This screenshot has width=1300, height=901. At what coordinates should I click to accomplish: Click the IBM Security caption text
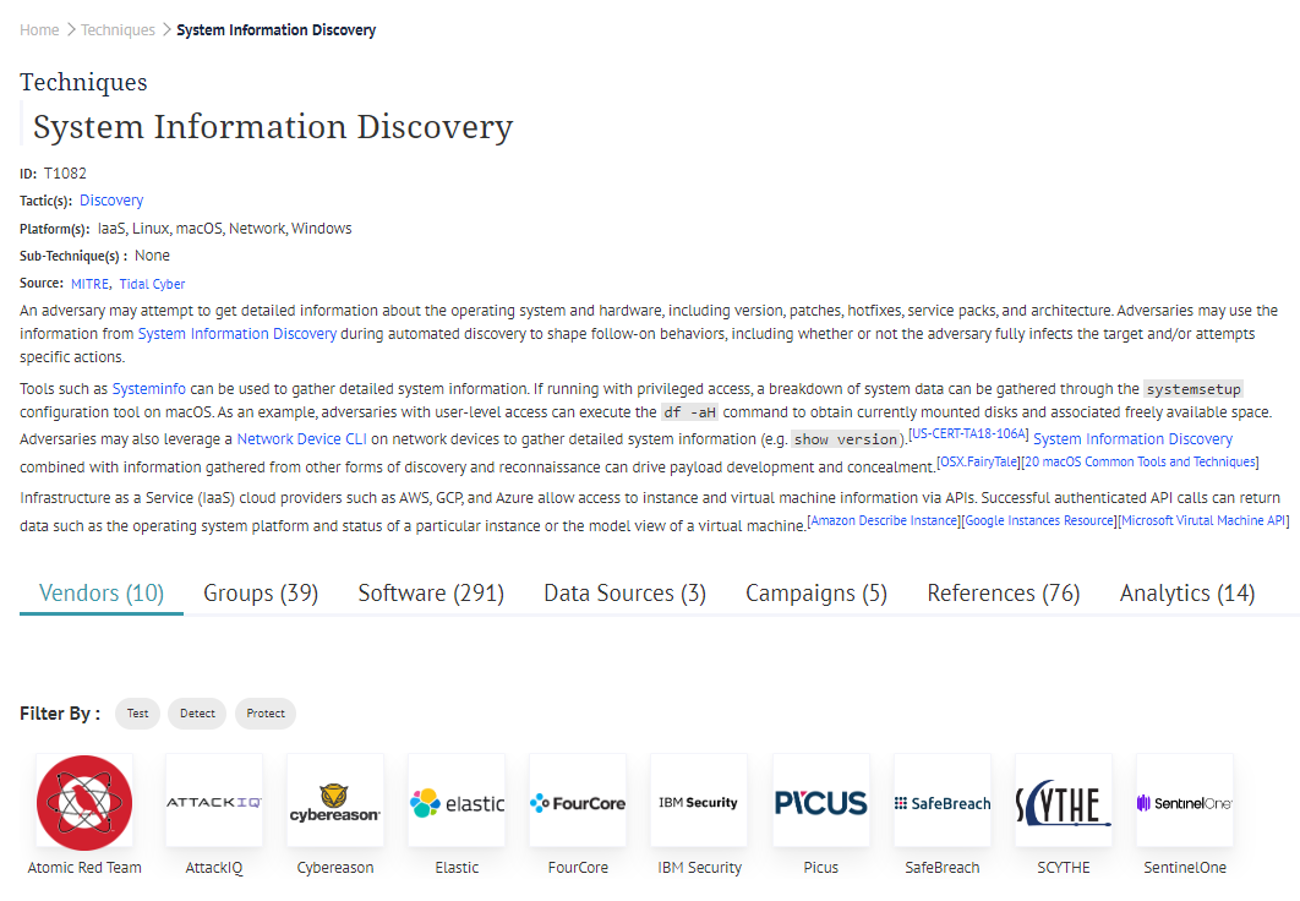point(699,868)
